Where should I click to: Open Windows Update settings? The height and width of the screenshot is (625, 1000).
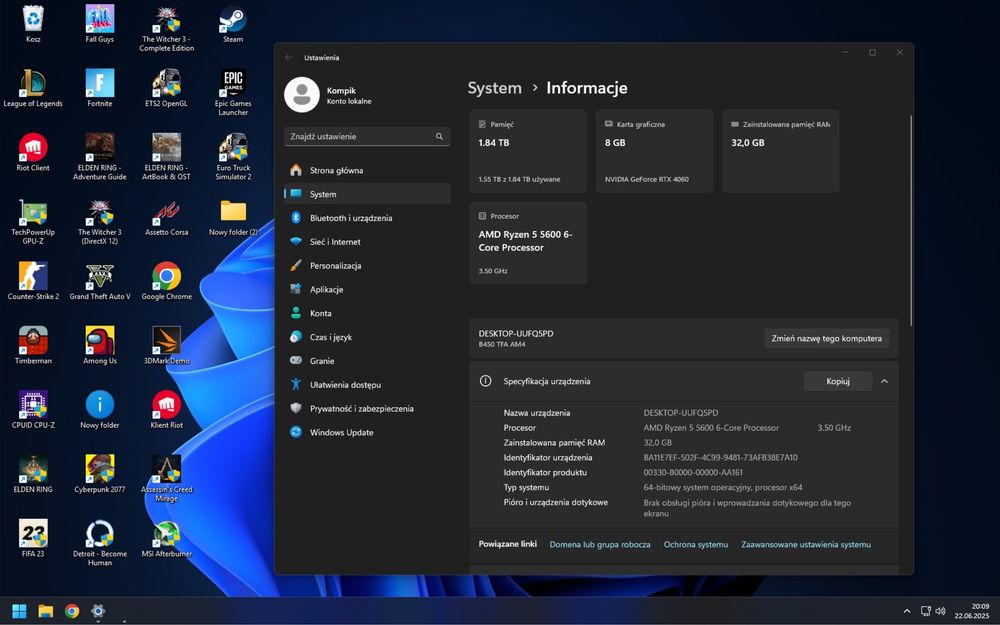click(367, 432)
